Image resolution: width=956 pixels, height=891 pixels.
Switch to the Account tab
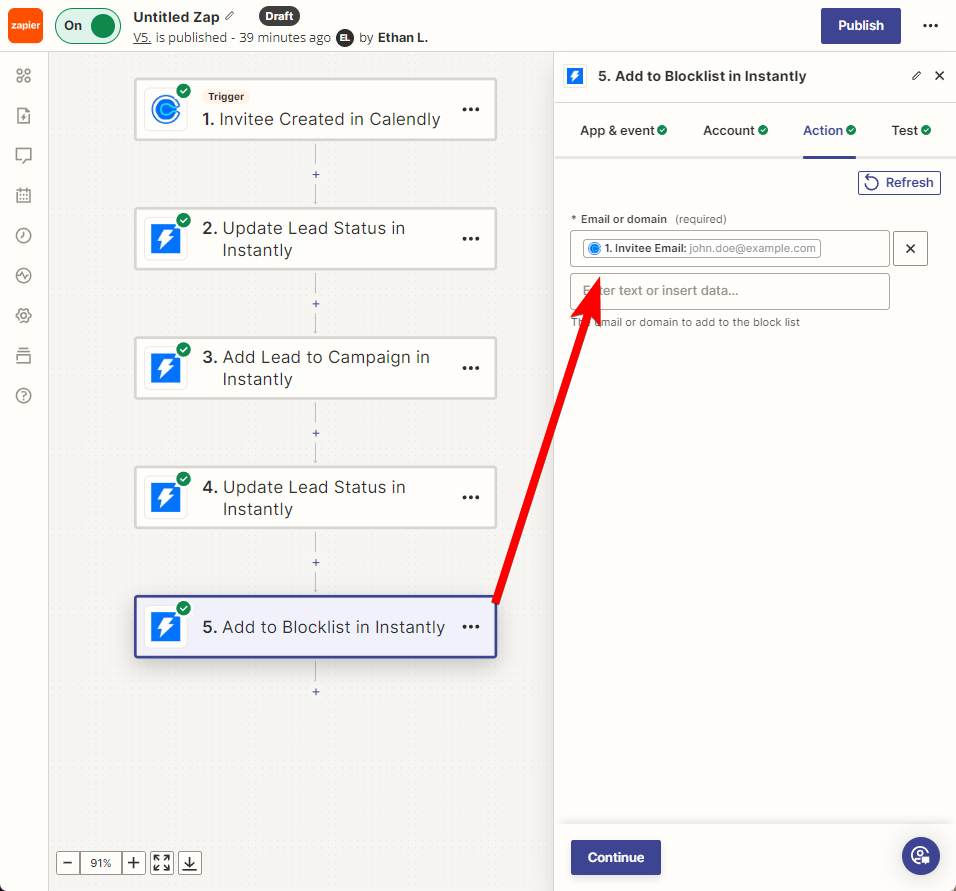(735, 131)
